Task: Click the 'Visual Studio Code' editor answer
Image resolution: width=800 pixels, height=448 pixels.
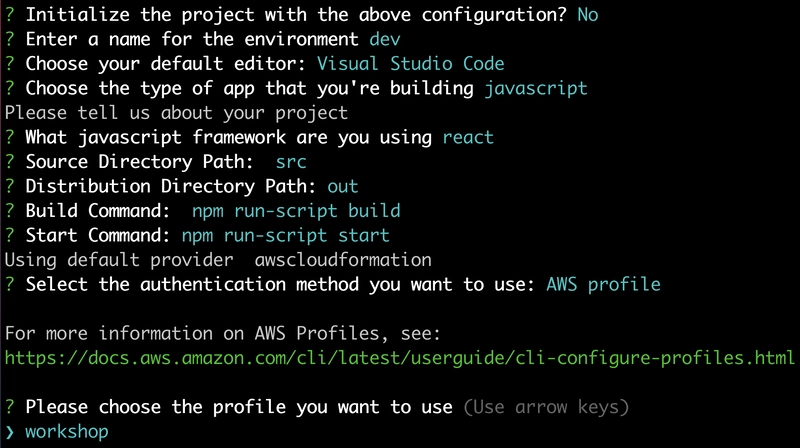Action: pos(411,64)
